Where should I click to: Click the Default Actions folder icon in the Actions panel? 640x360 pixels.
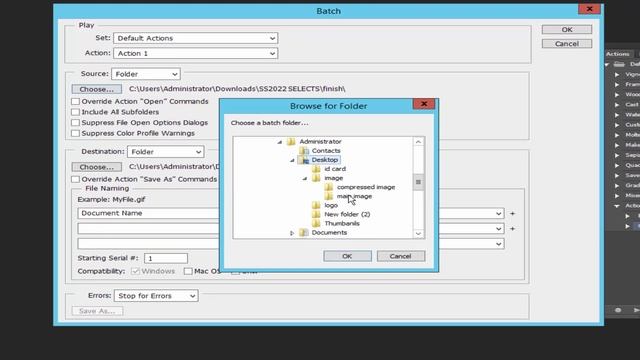tap(619, 64)
